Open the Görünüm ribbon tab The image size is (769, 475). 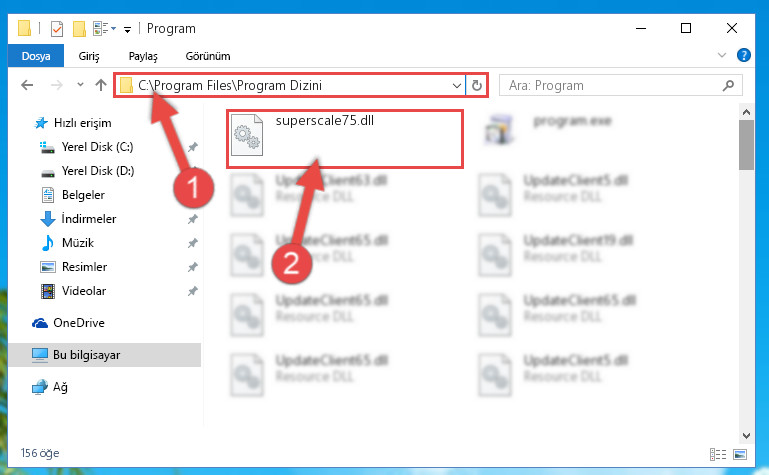pyautogui.click(x=208, y=56)
